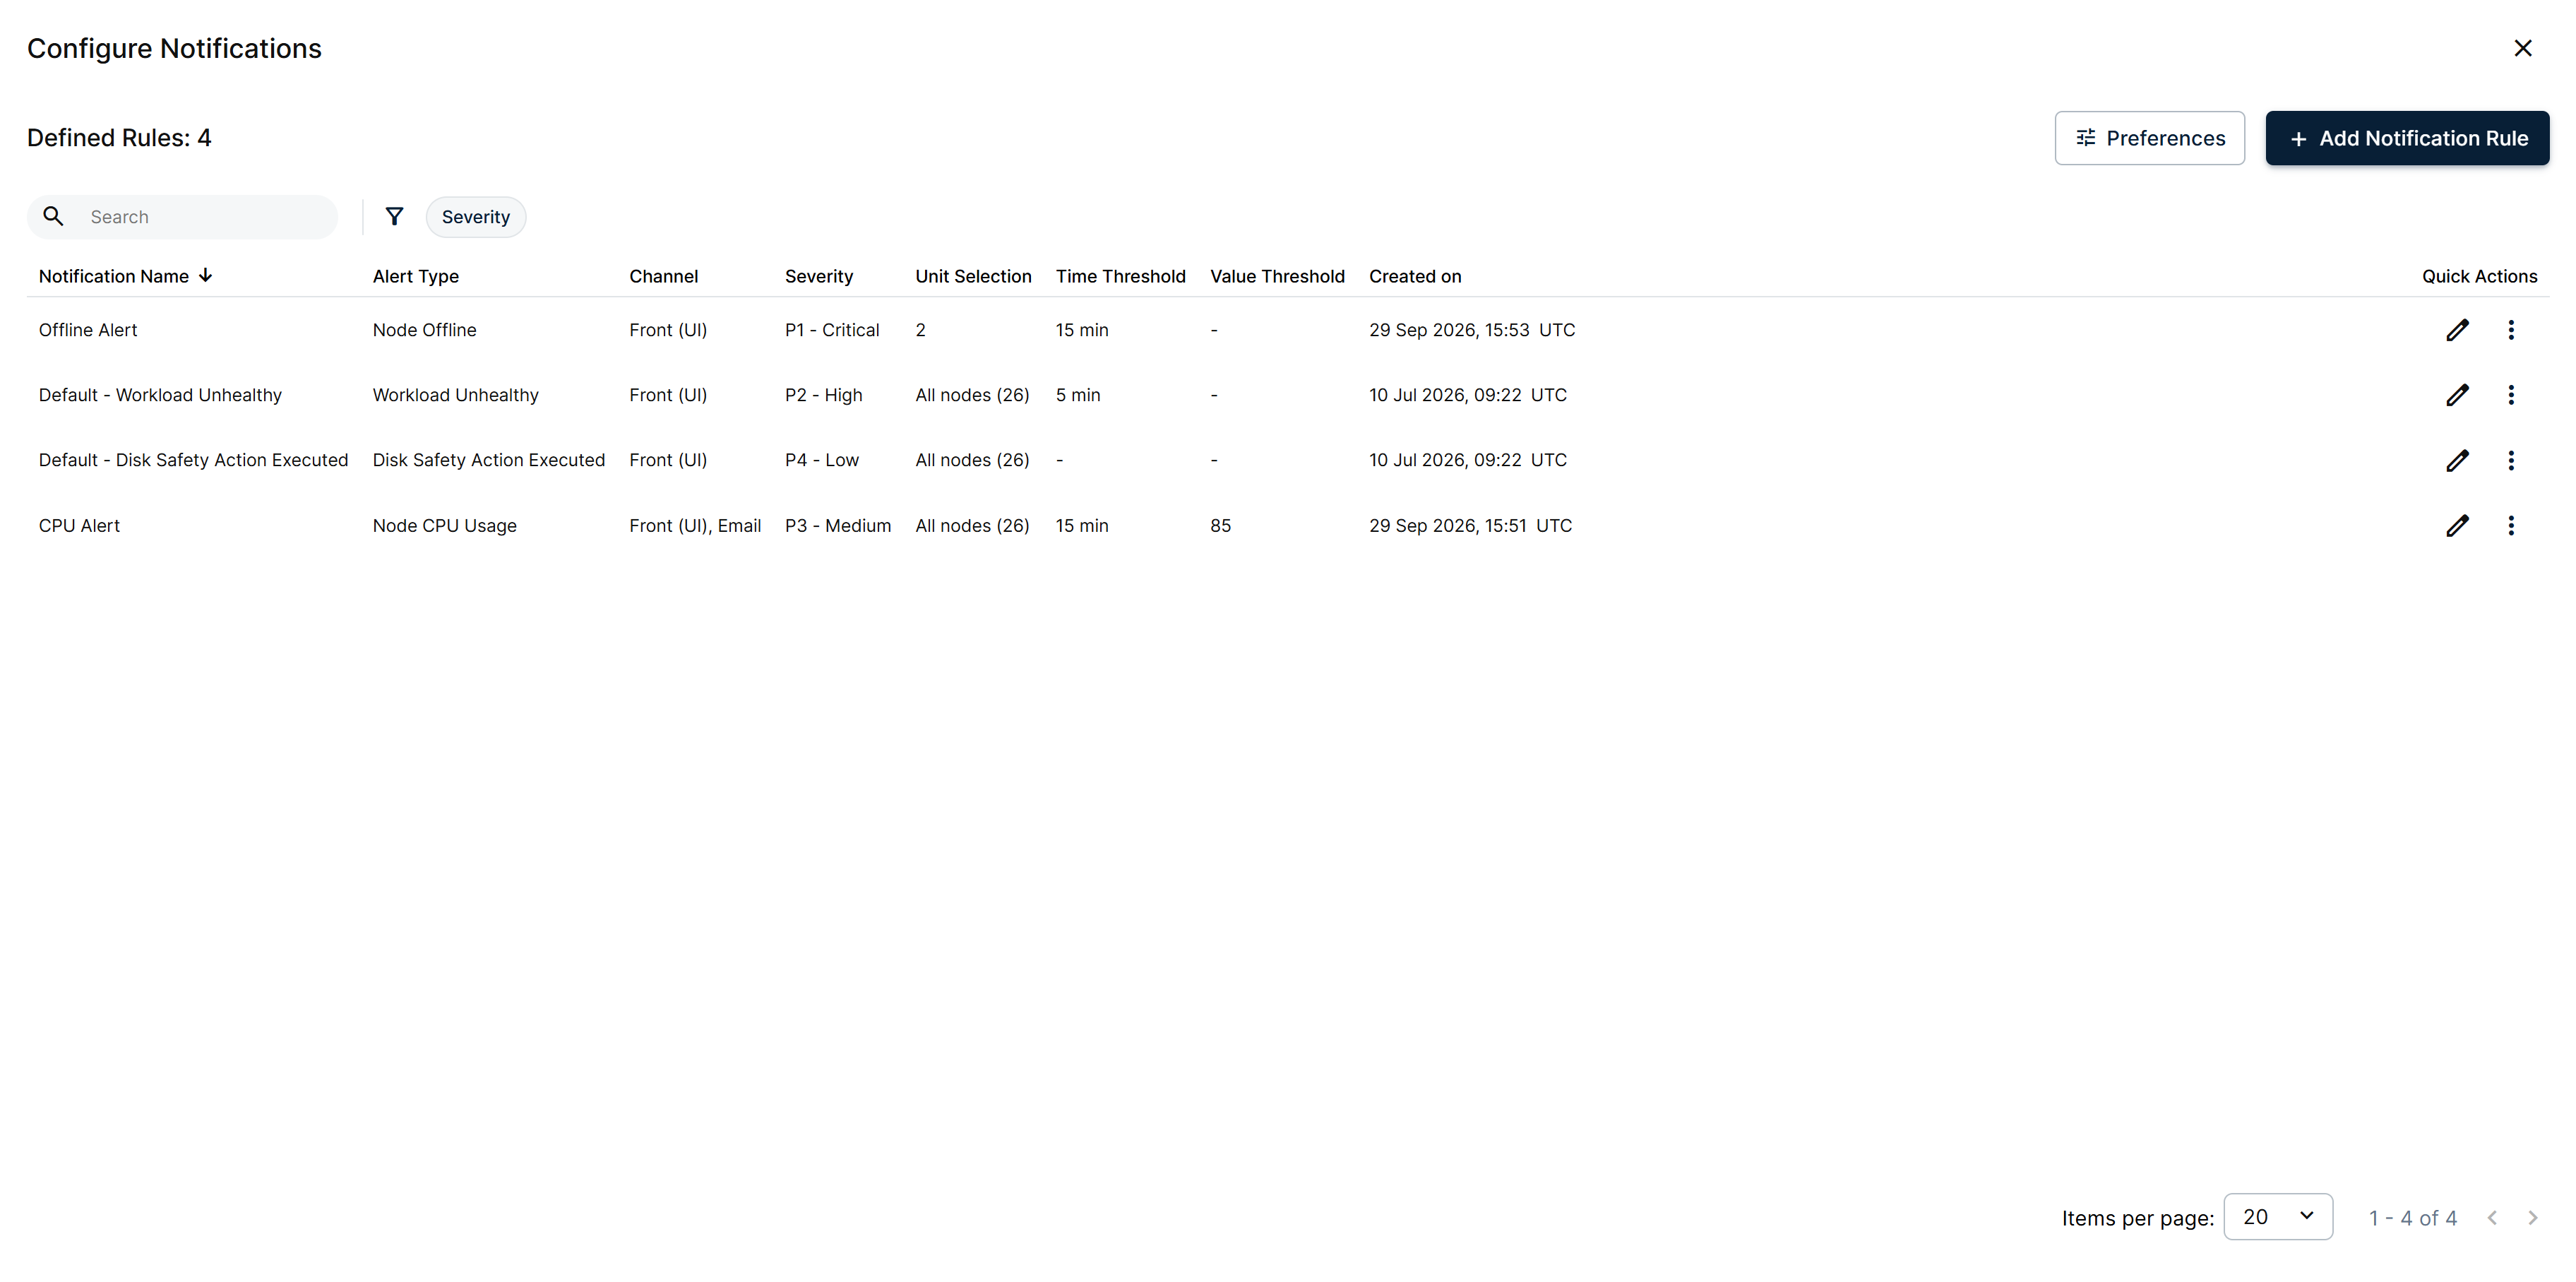2576x1282 pixels.
Task: Close the Configure Notifications dialog
Action: (x=2523, y=48)
